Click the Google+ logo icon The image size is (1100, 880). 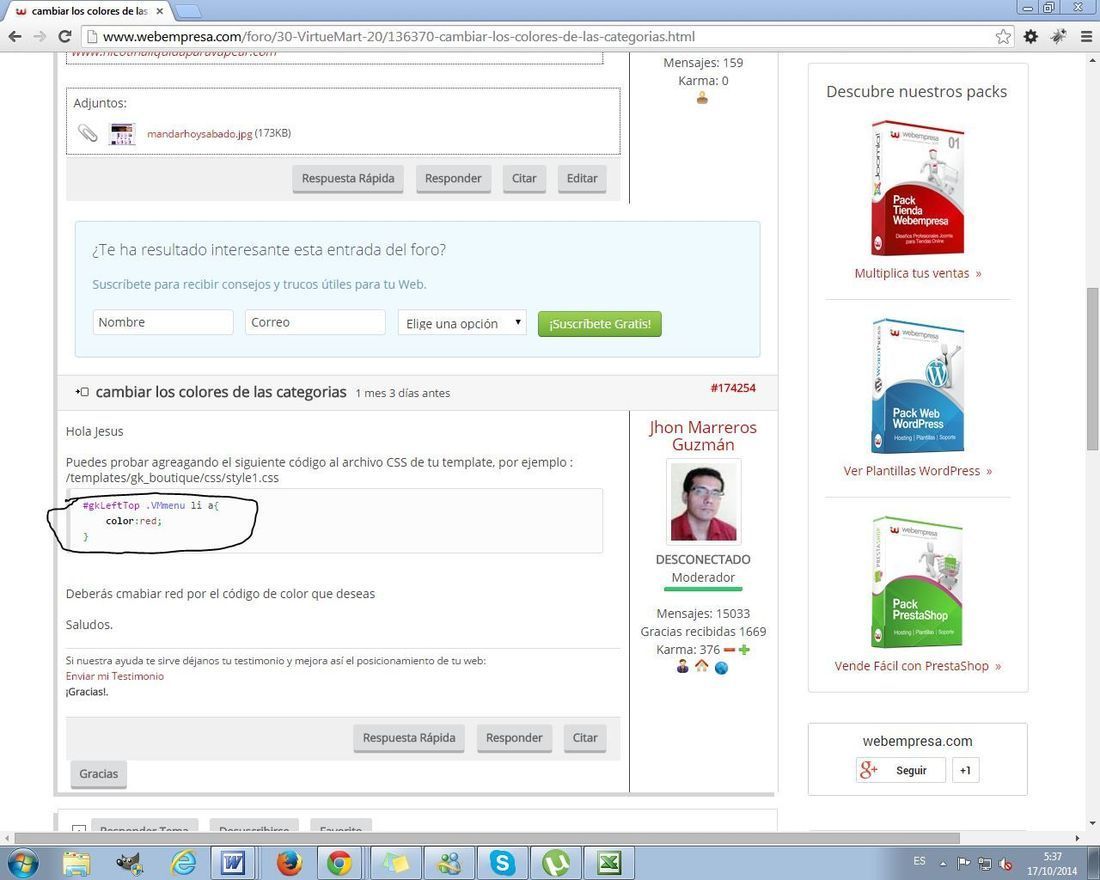click(x=868, y=770)
